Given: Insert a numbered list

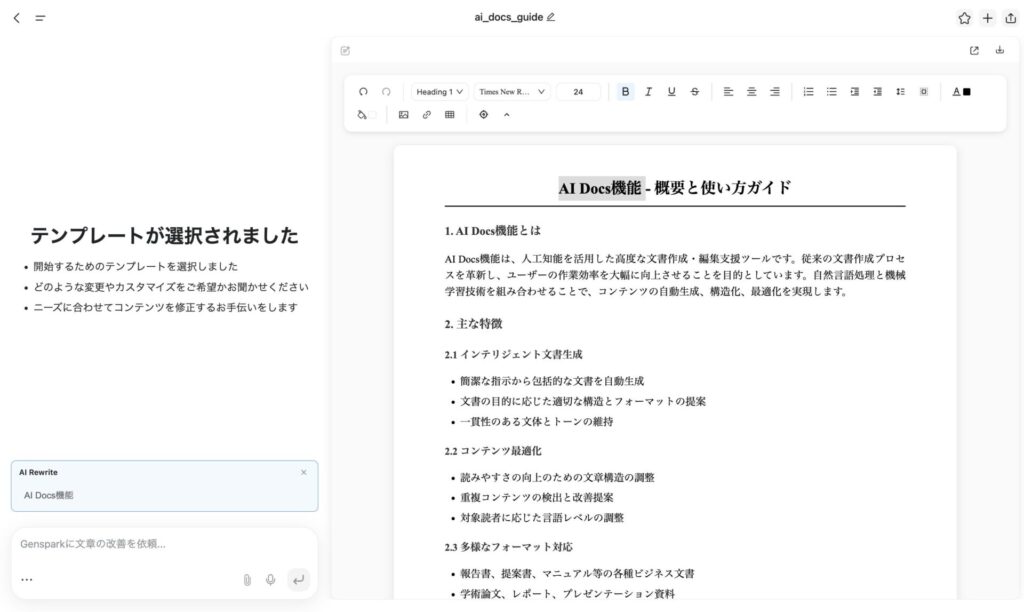Looking at the screenshot, I should (808, 92).
